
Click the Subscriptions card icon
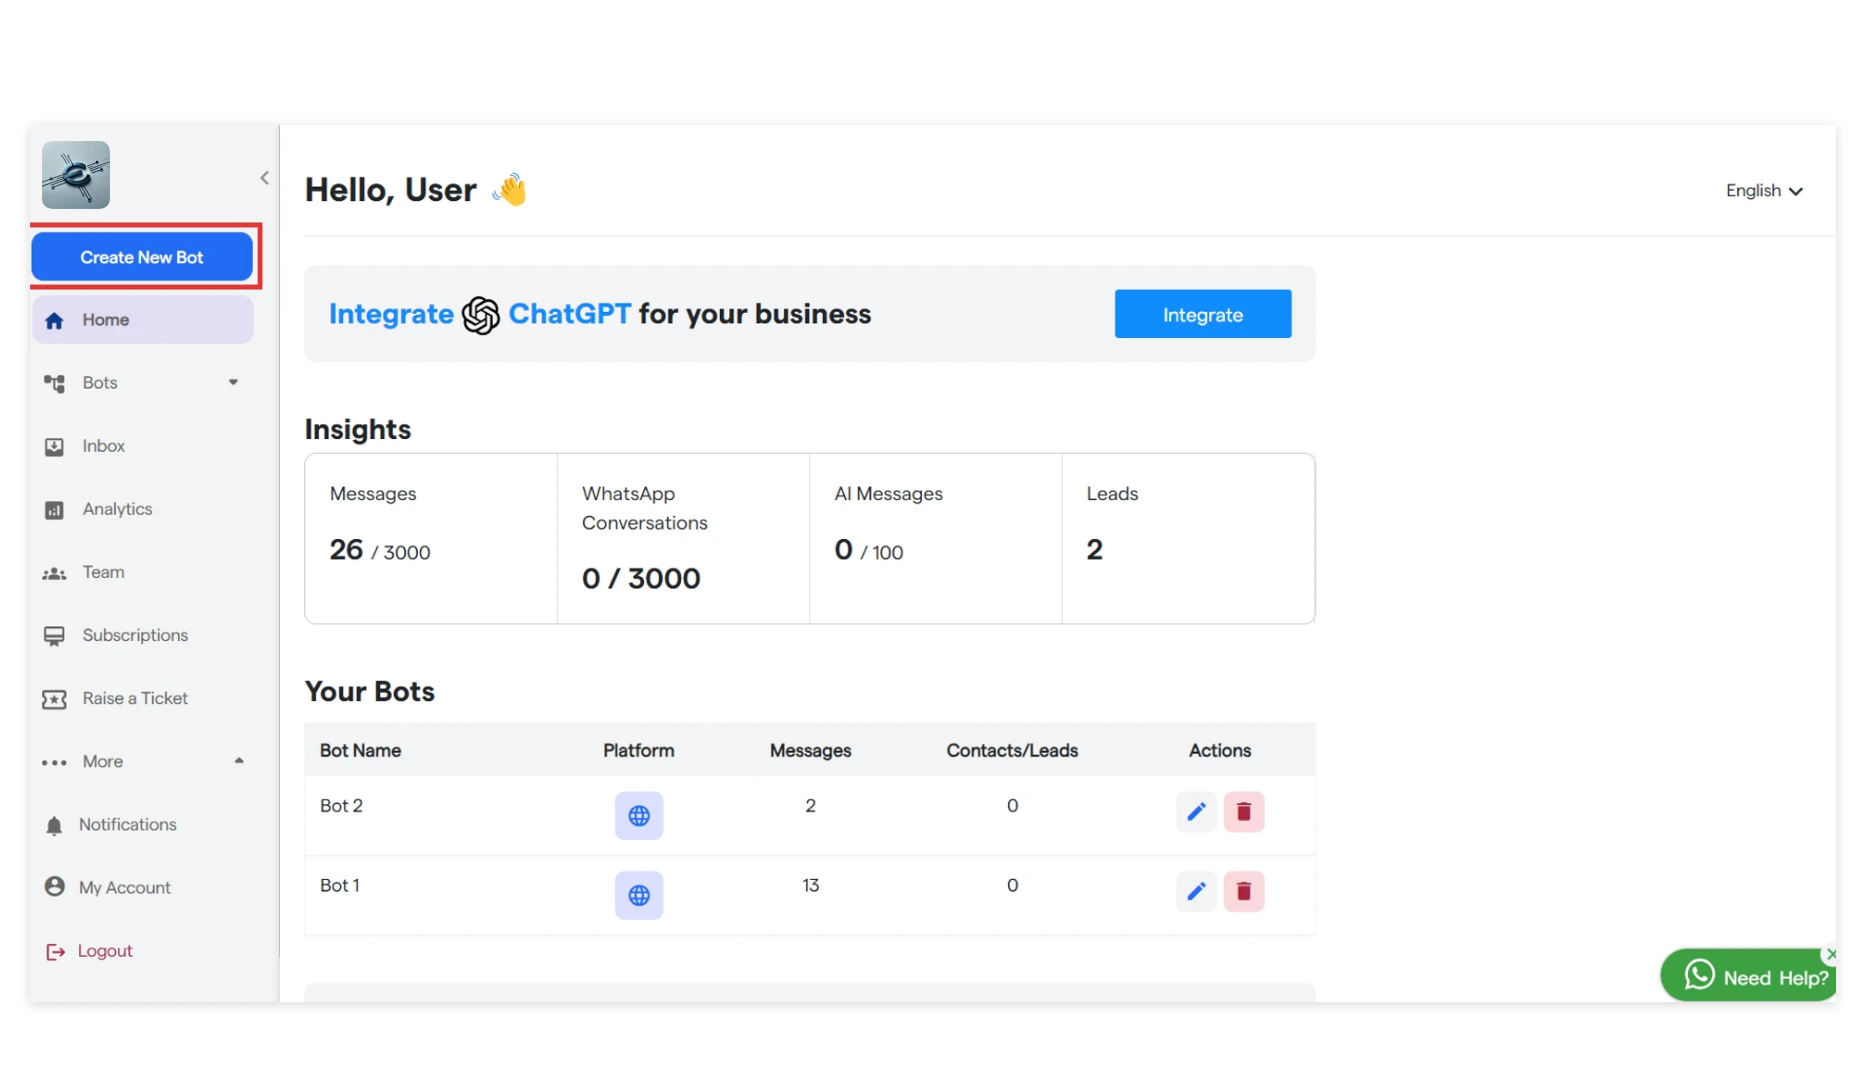tap(55, 636)
